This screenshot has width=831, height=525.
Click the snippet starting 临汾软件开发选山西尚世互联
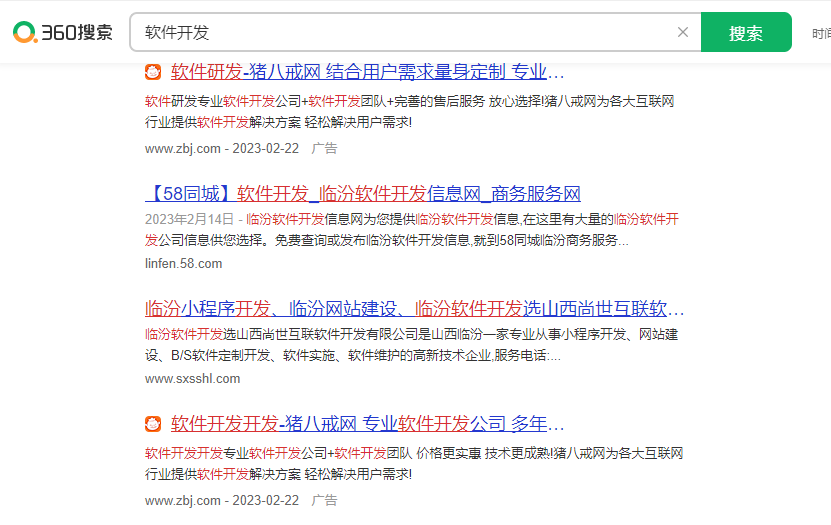(x=412, y=345)
